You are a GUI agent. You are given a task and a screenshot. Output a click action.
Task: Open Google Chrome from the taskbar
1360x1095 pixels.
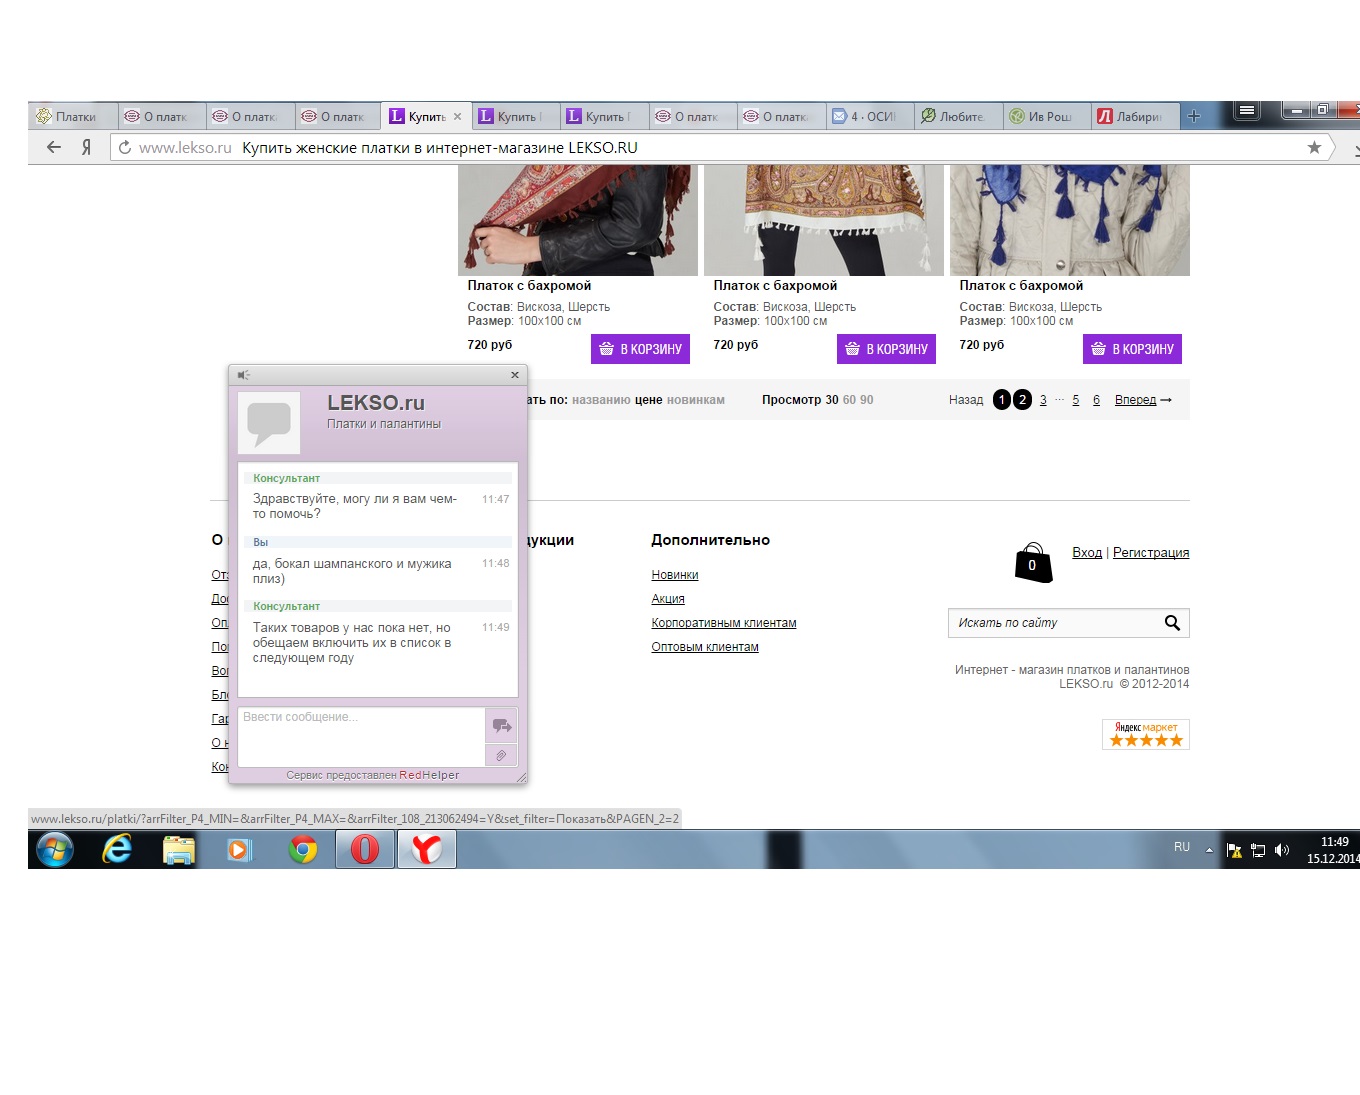303,849
